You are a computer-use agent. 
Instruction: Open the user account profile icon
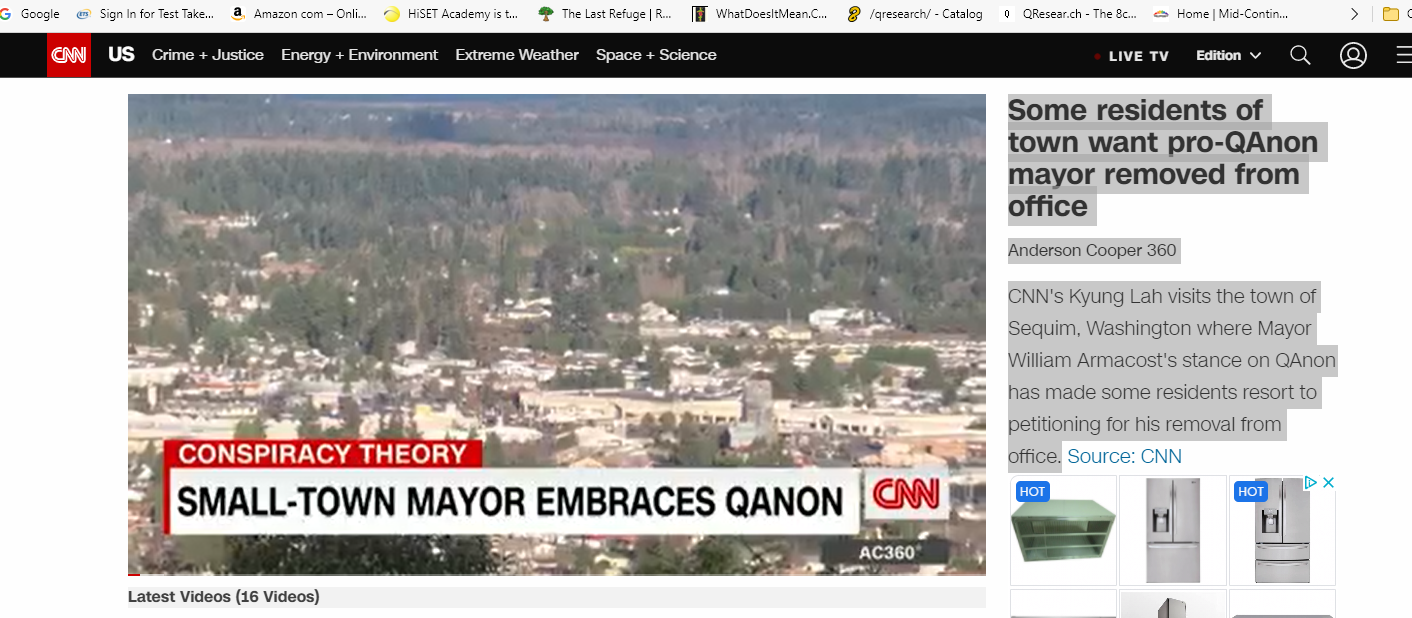(1353, 55)
